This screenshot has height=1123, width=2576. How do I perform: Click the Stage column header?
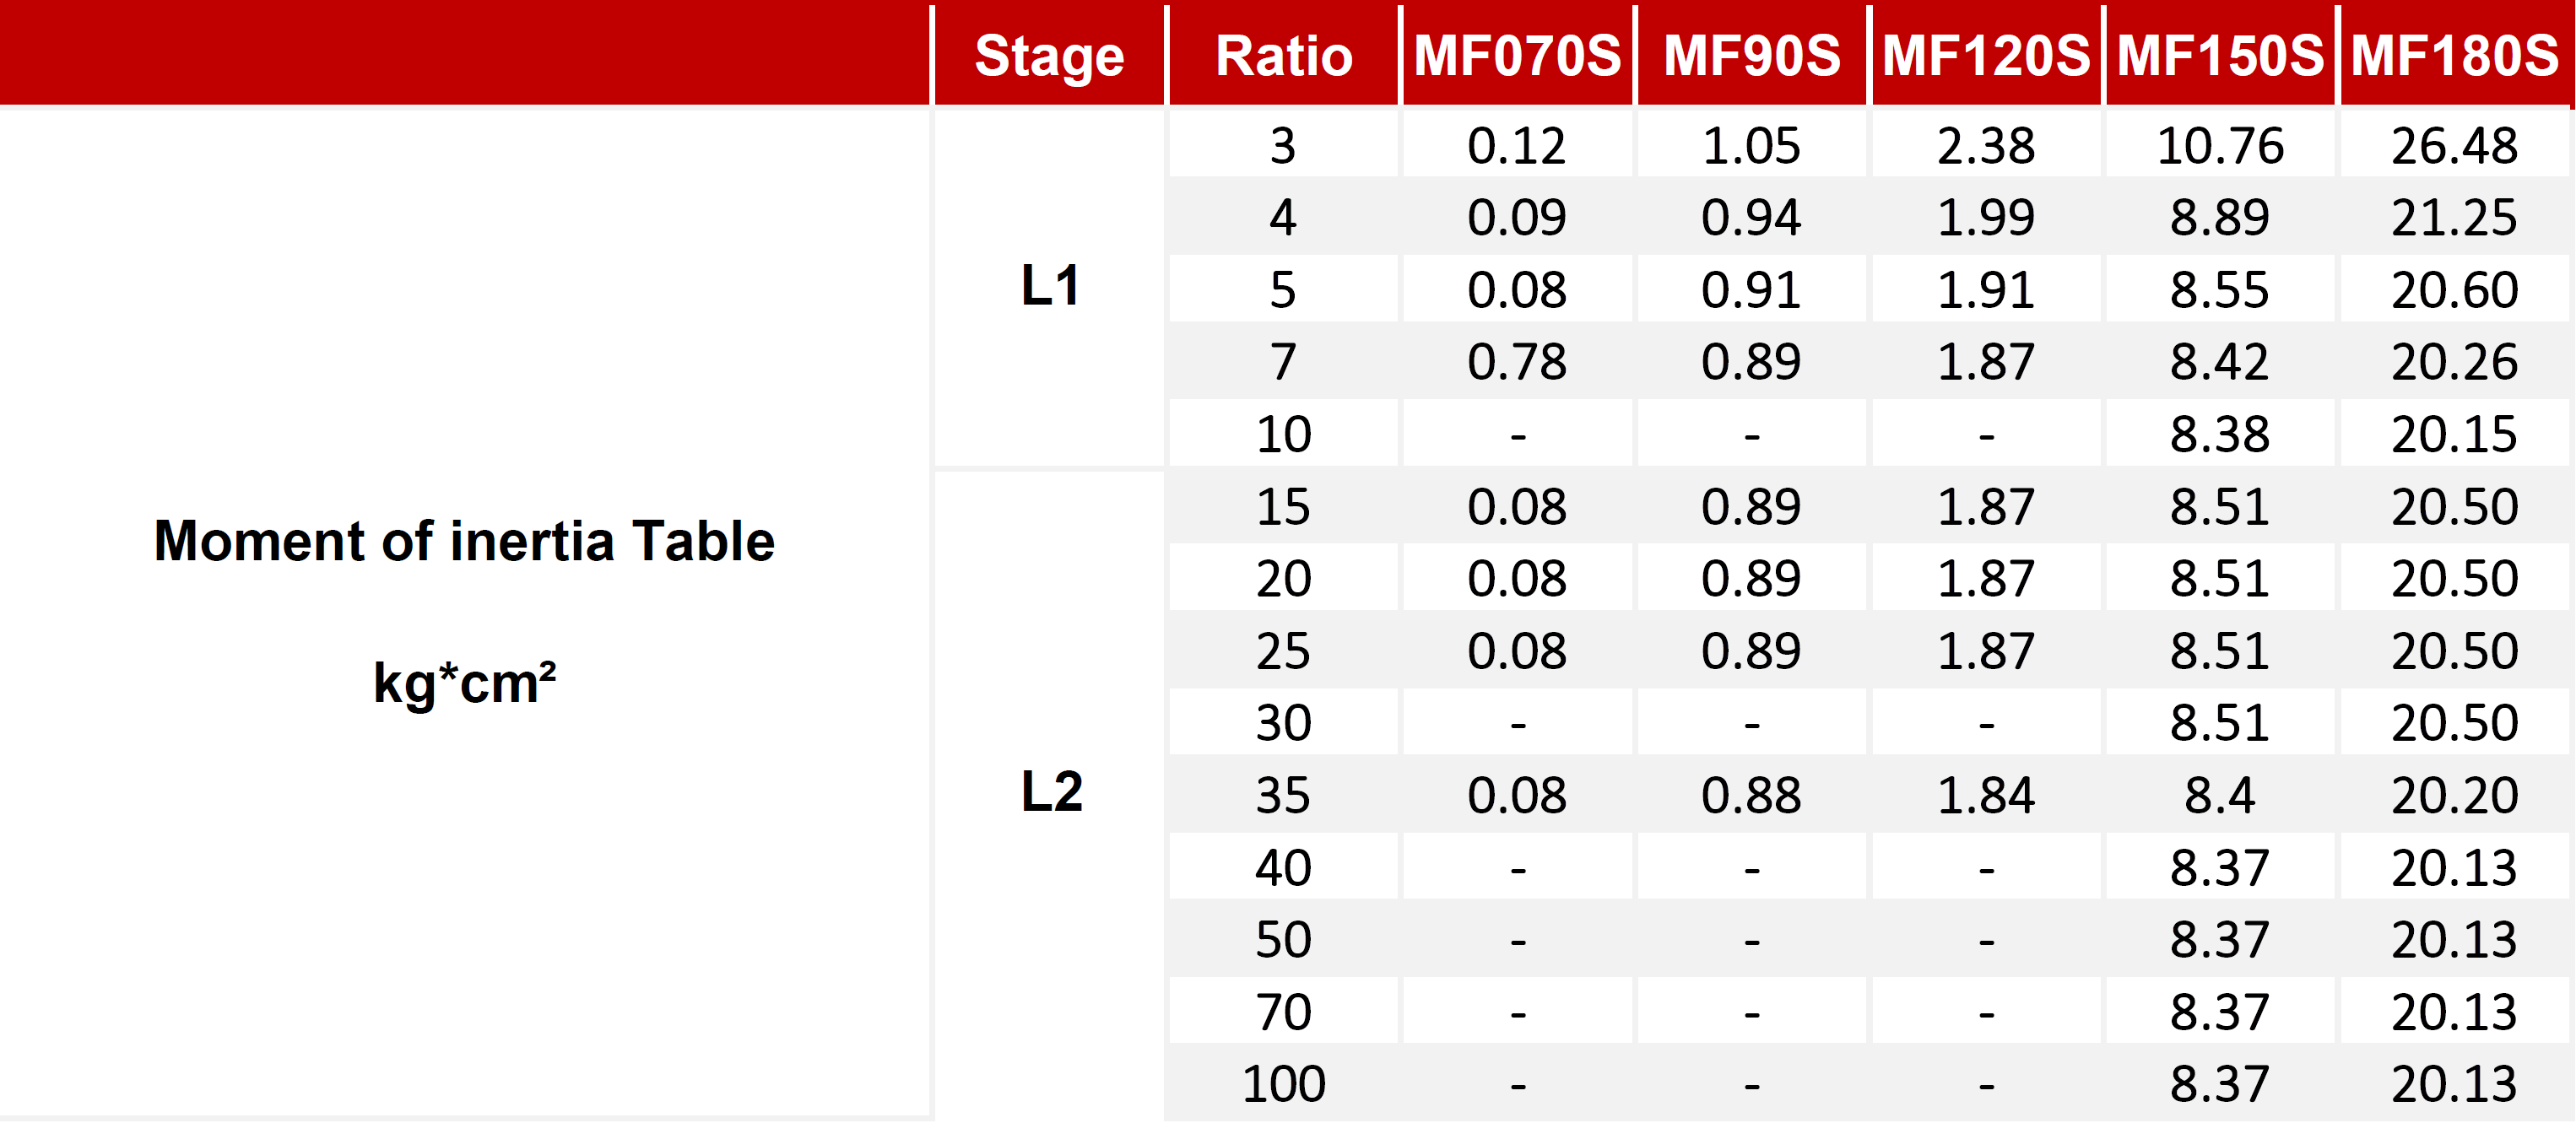(x=1049, y=55)
